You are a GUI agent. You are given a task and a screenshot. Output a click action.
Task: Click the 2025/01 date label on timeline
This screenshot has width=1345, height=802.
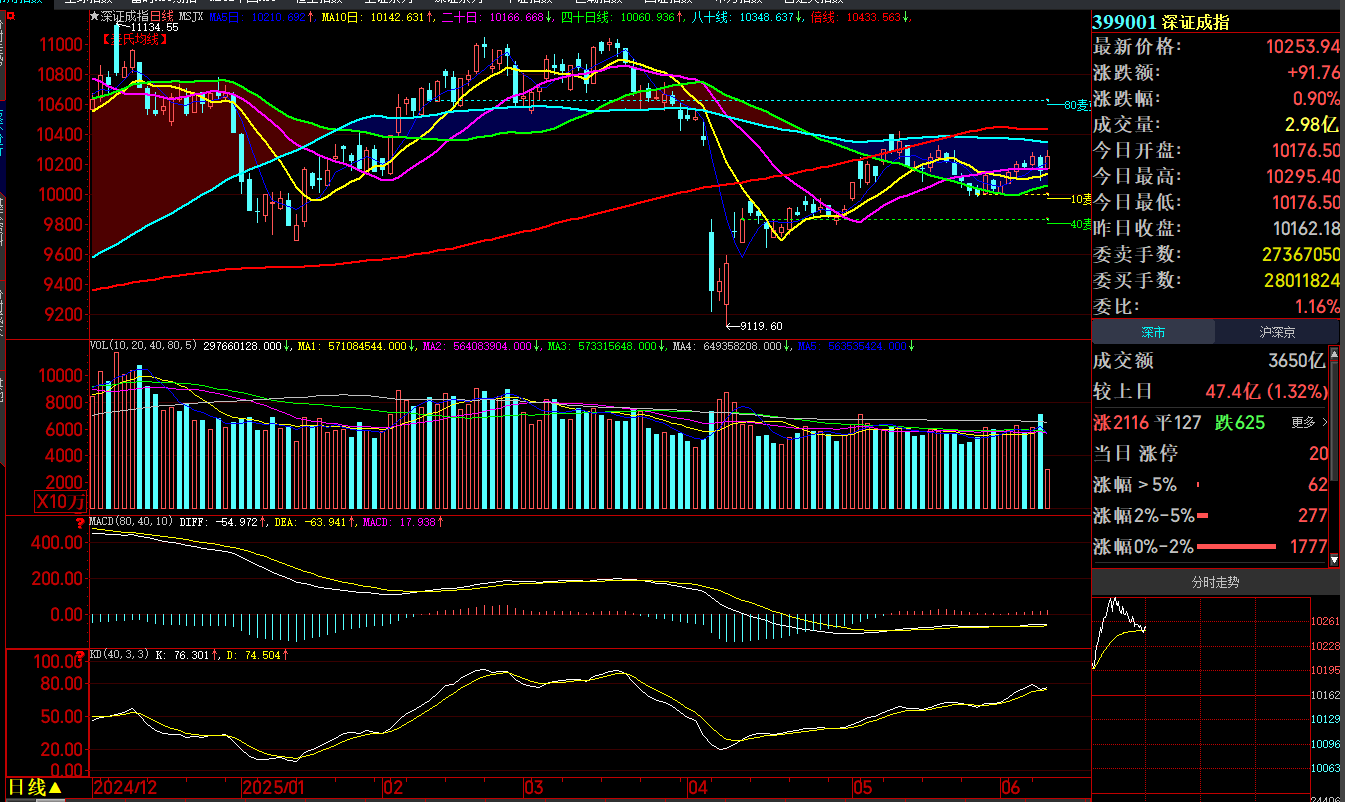point(274,788)
